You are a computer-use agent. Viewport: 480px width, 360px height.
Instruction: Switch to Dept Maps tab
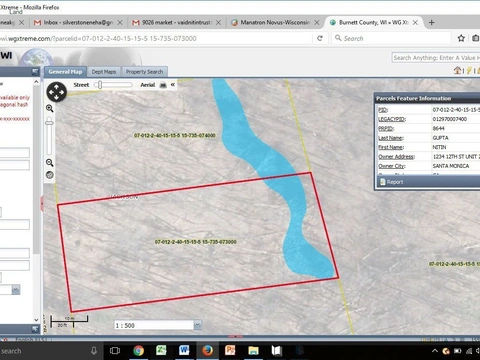pyautogui.click(x=104, y=72)
